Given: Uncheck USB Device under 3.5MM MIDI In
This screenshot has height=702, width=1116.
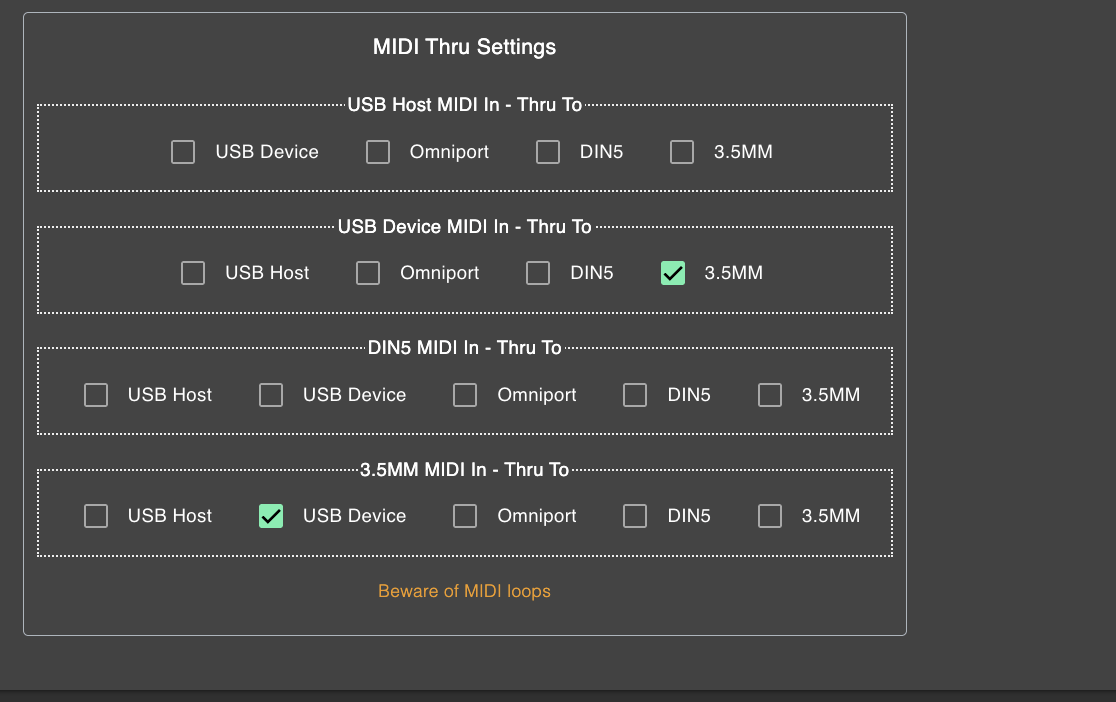Looking at the screenshot, I should click(x=271, y=516).
